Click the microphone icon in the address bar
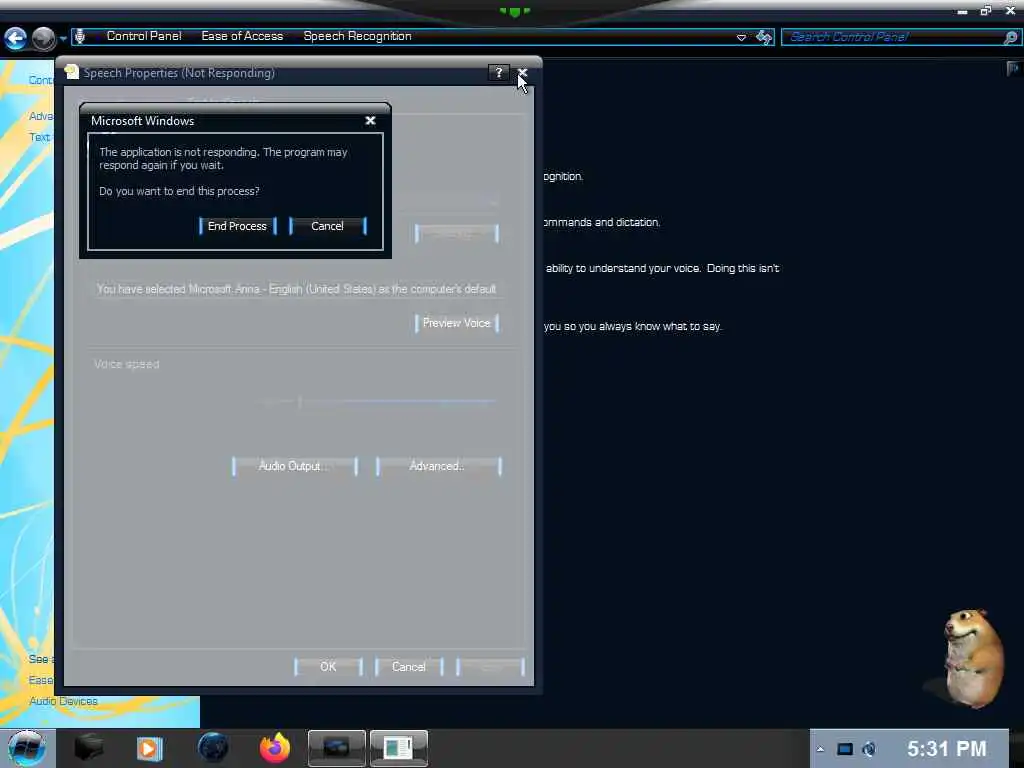This screenshot has height=768, width=1024. point(79,37)
